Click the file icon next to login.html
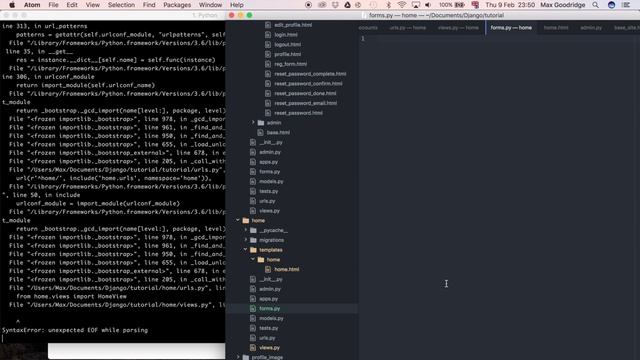Viewport: 640px width, 360px height. point(268,35)
